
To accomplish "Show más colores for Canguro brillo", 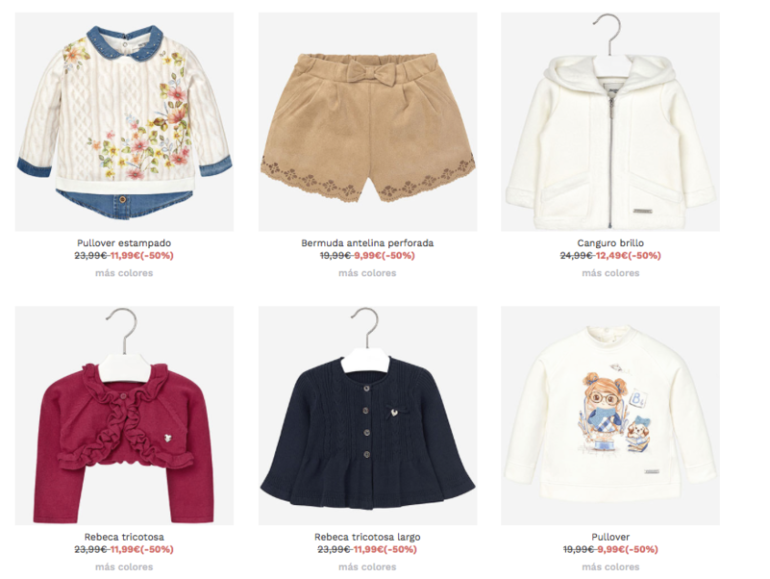I will (x=610, y=273).
